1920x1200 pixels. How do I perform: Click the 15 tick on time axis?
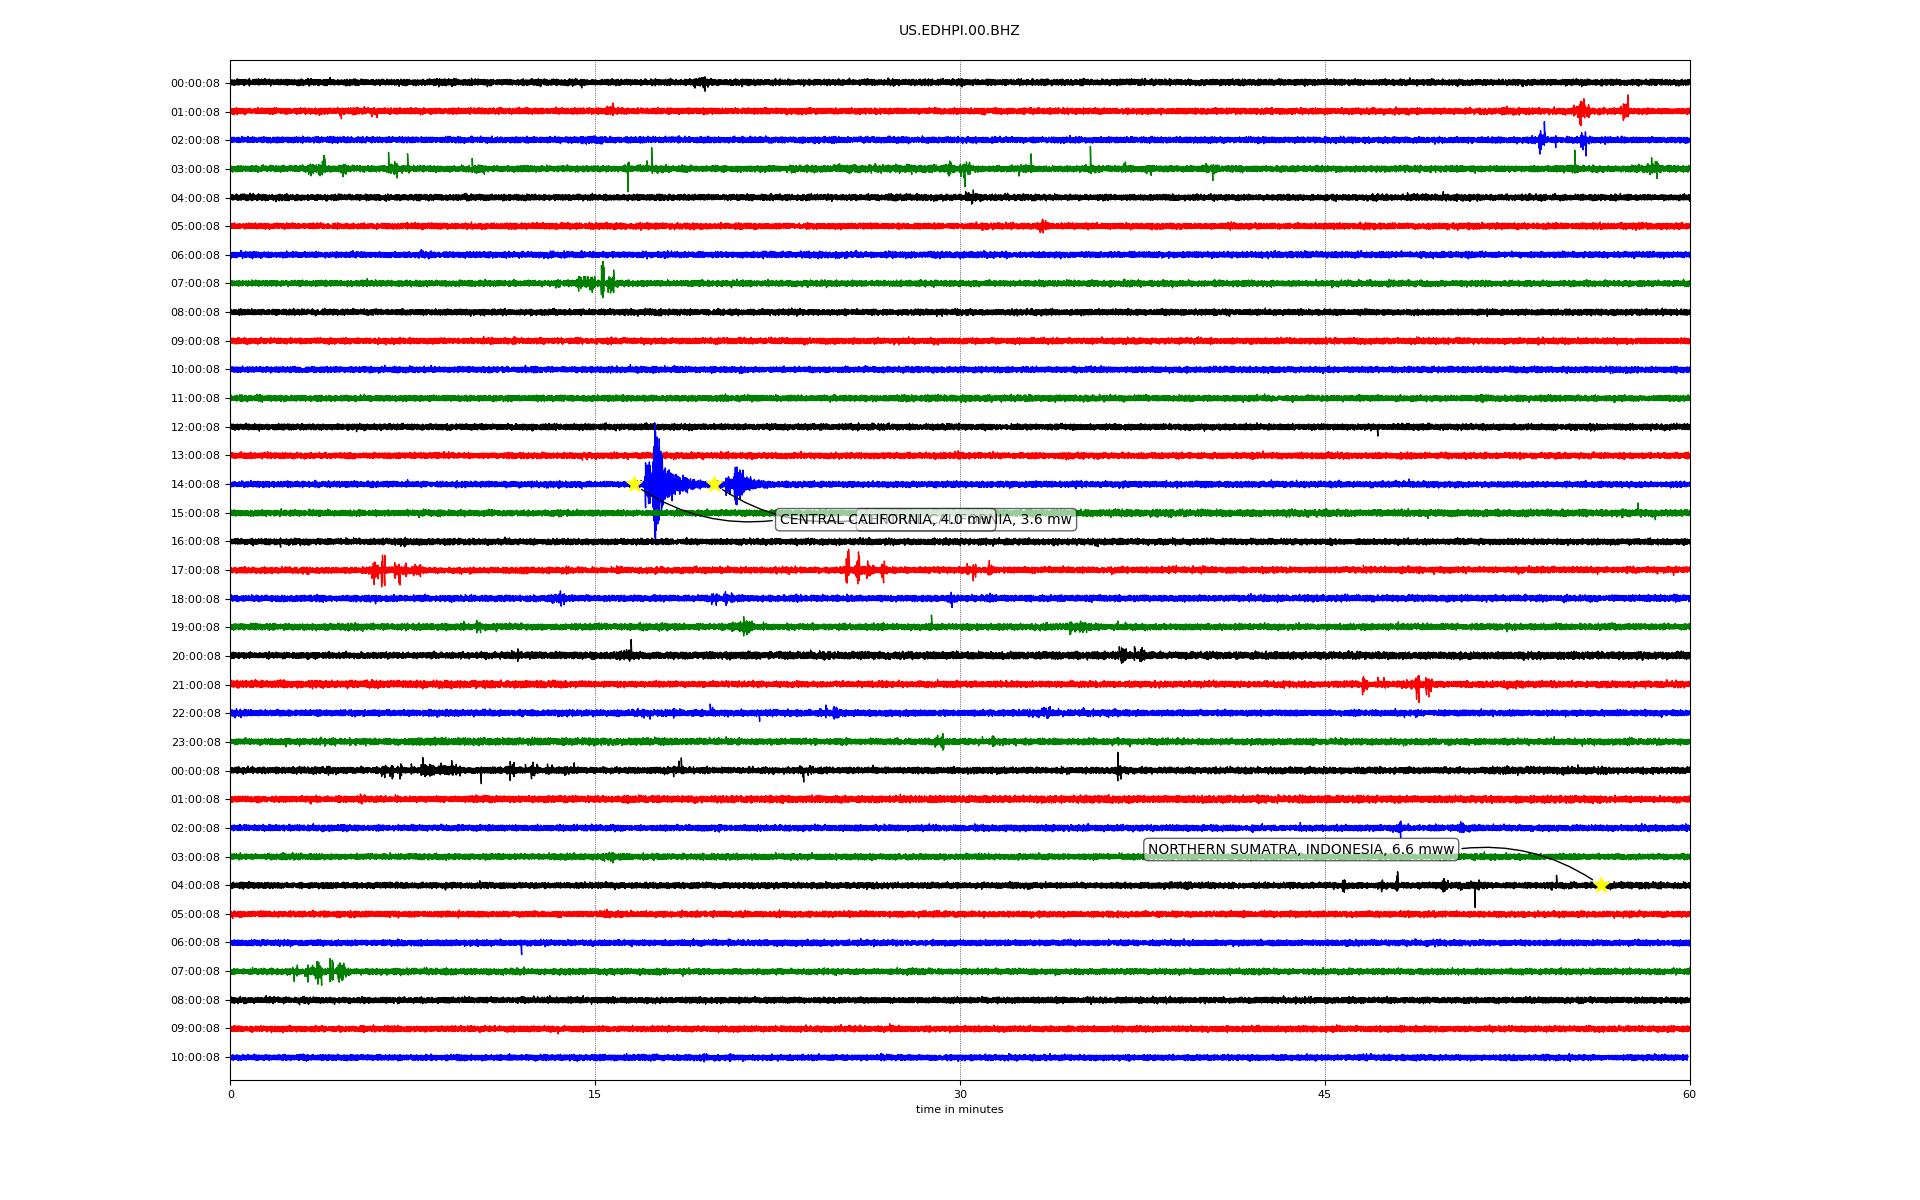tap(595, 1094)
